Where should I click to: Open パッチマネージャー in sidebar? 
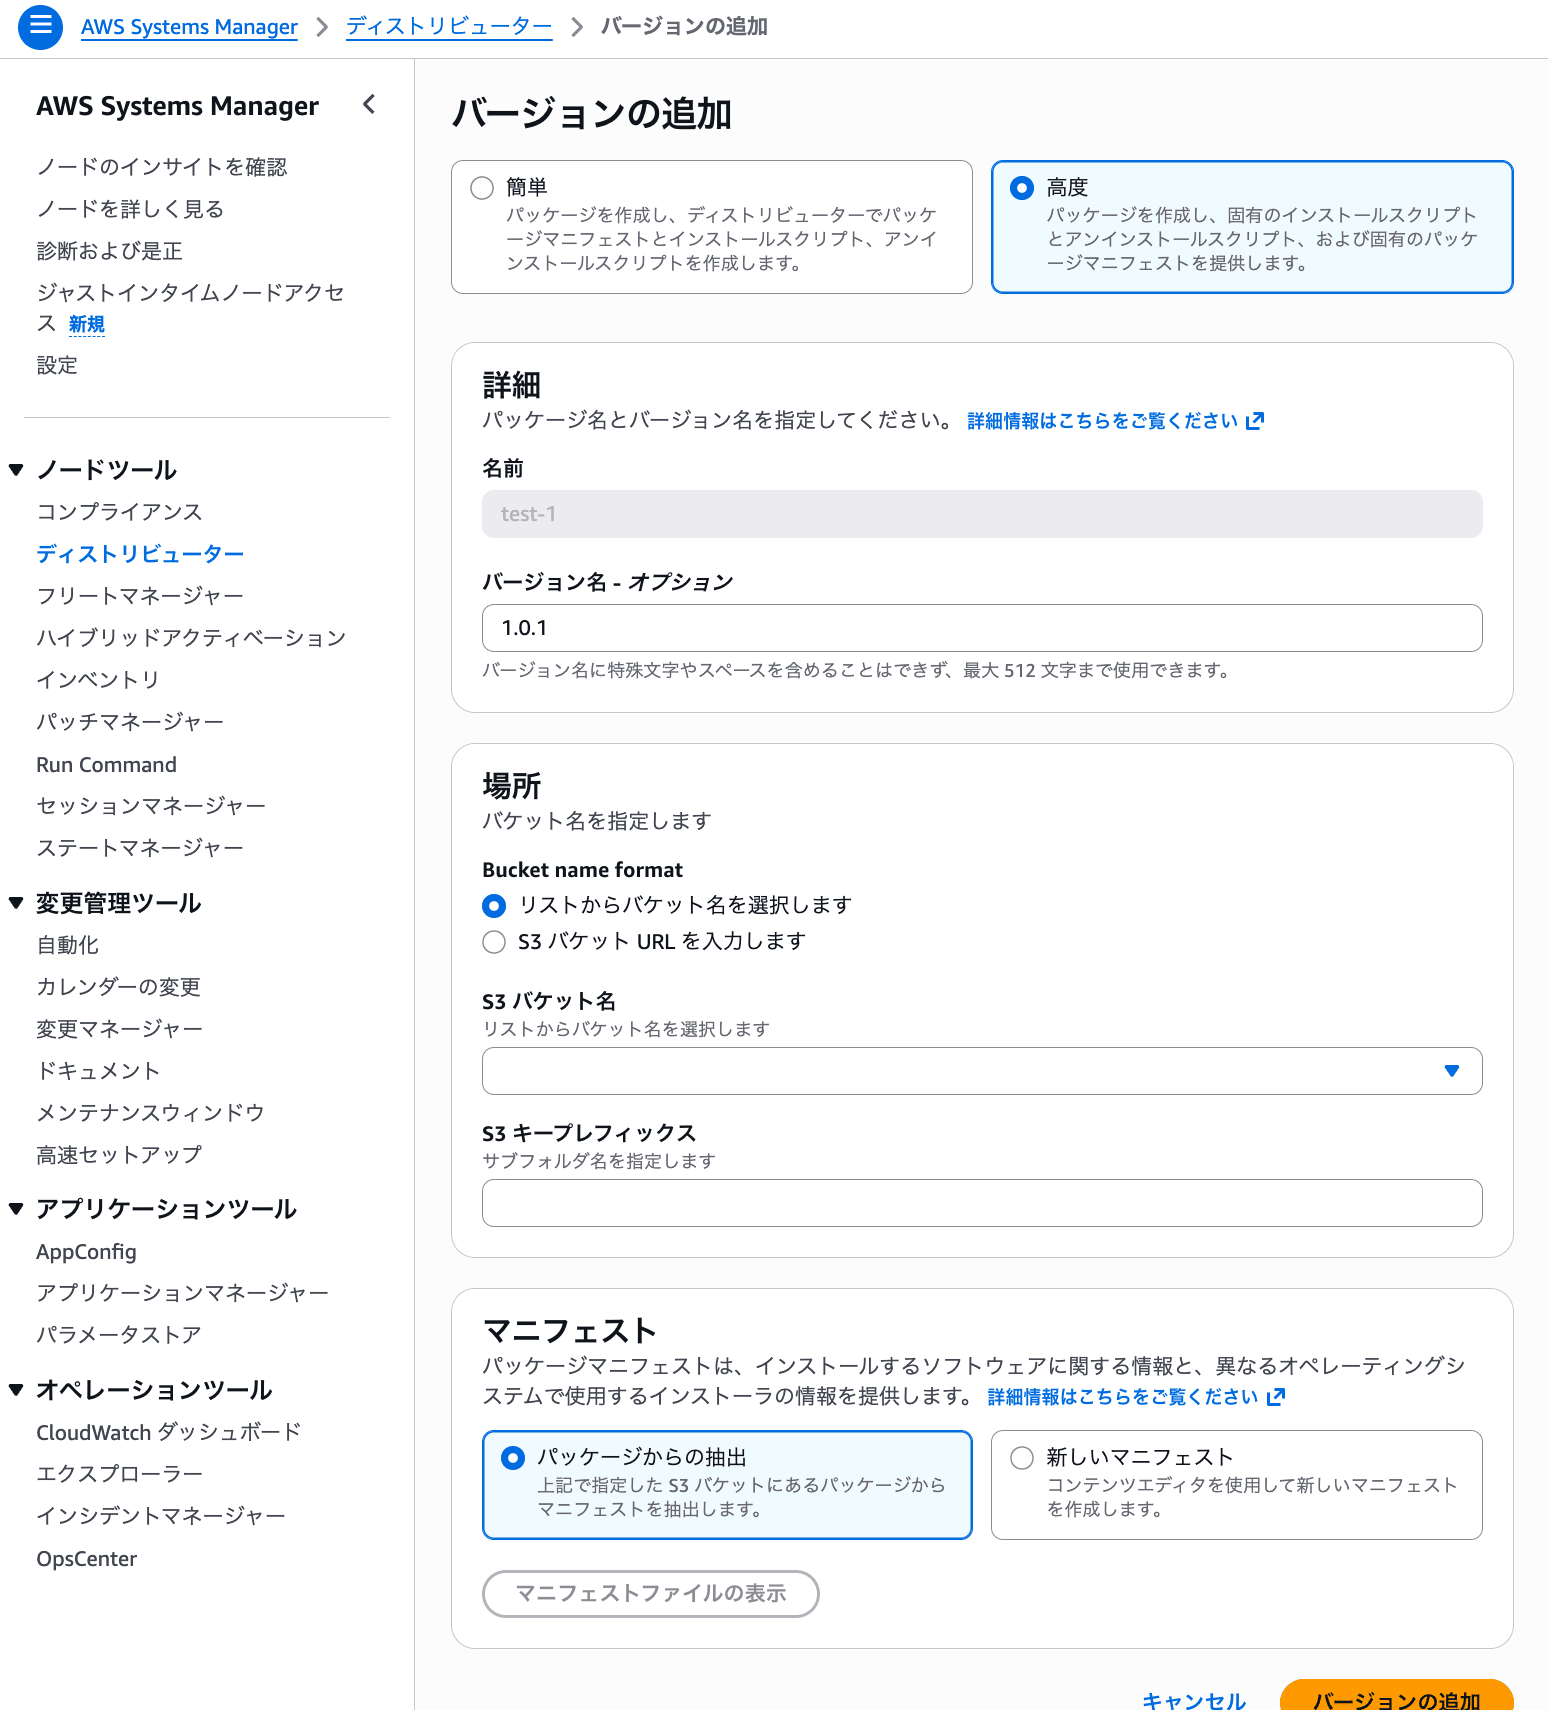(x=130, y=722)
